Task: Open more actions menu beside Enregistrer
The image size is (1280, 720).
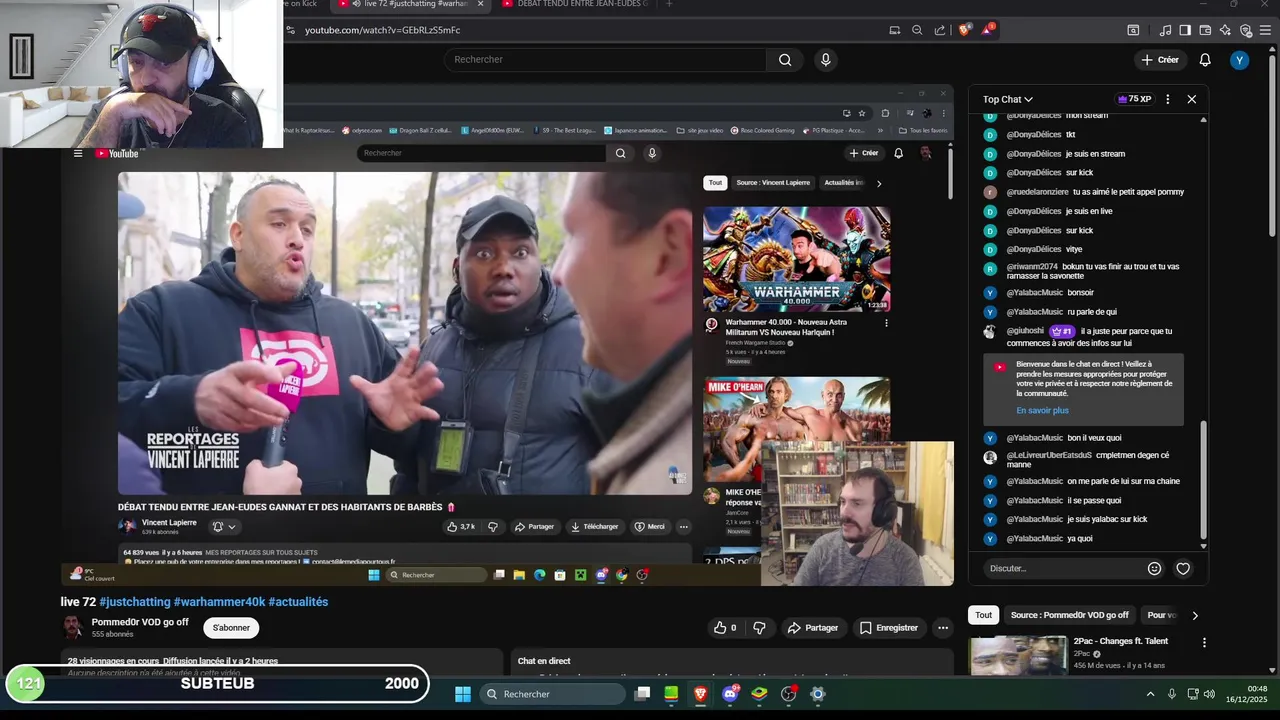Action: (942, 628)
